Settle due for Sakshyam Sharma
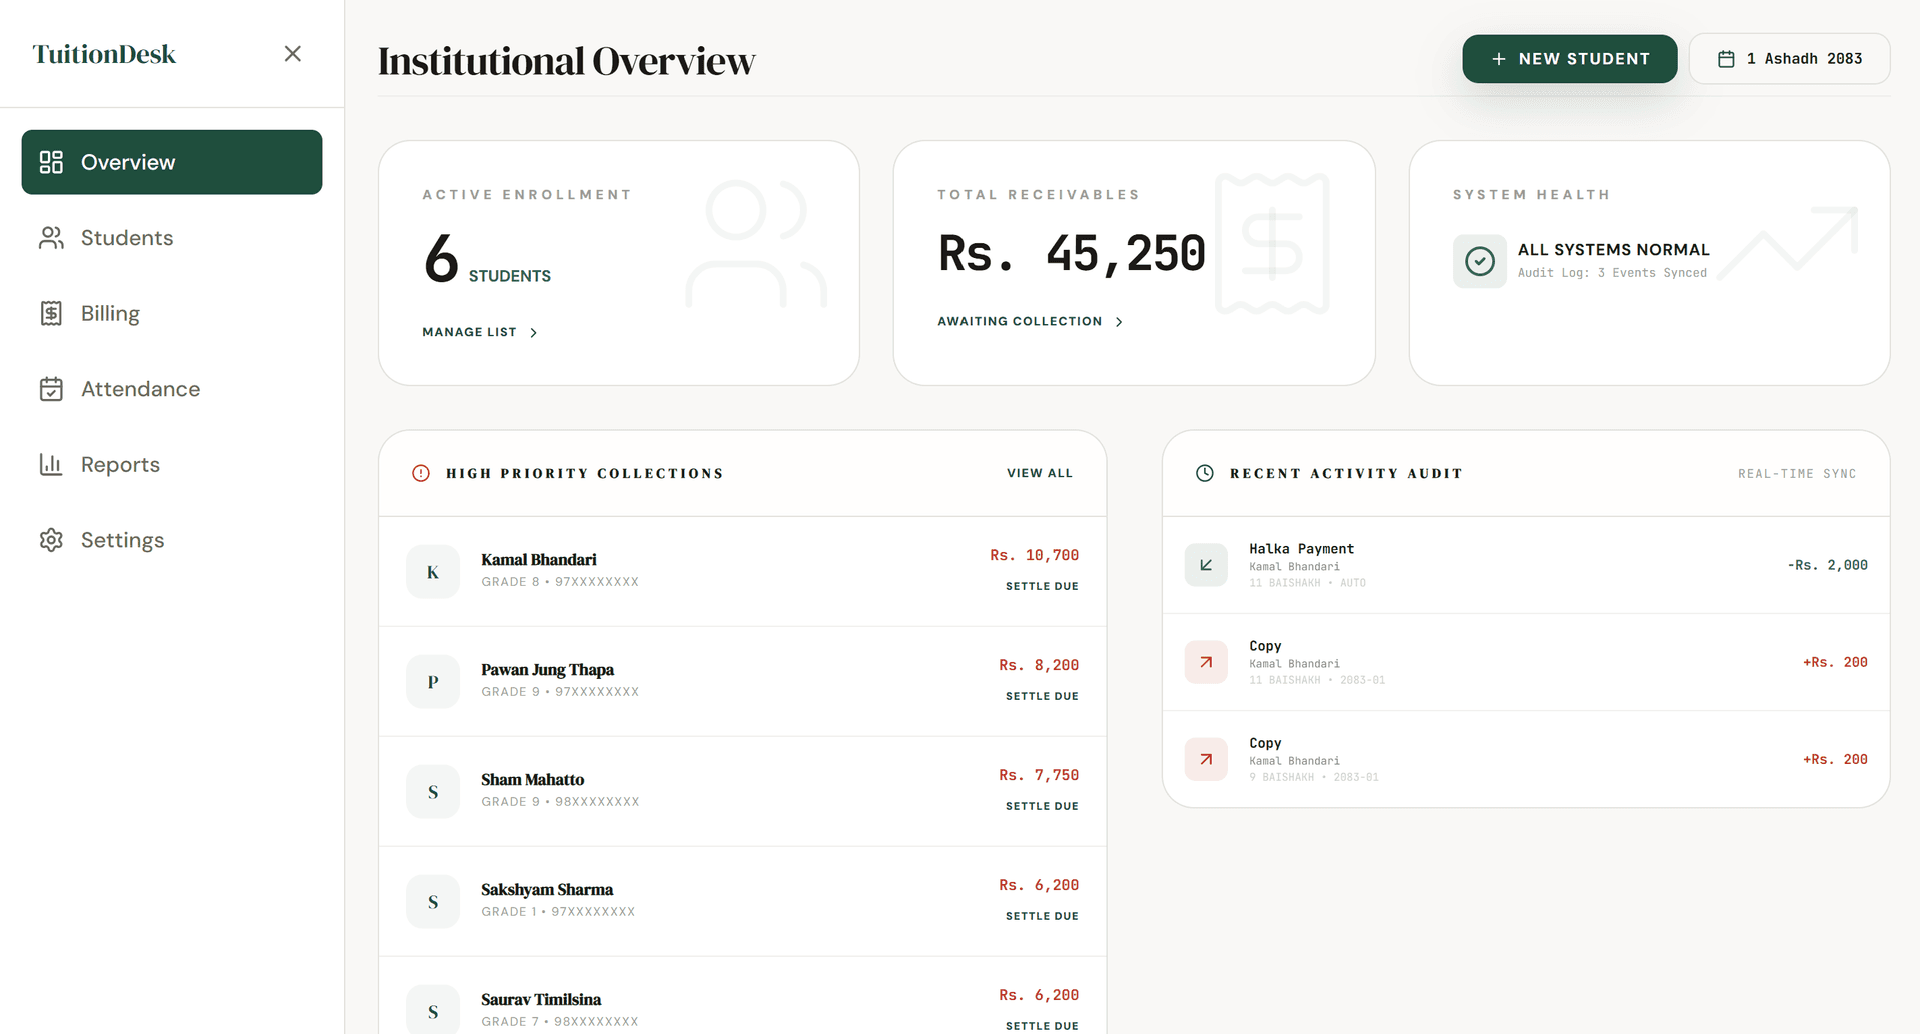 [1042, 916]
